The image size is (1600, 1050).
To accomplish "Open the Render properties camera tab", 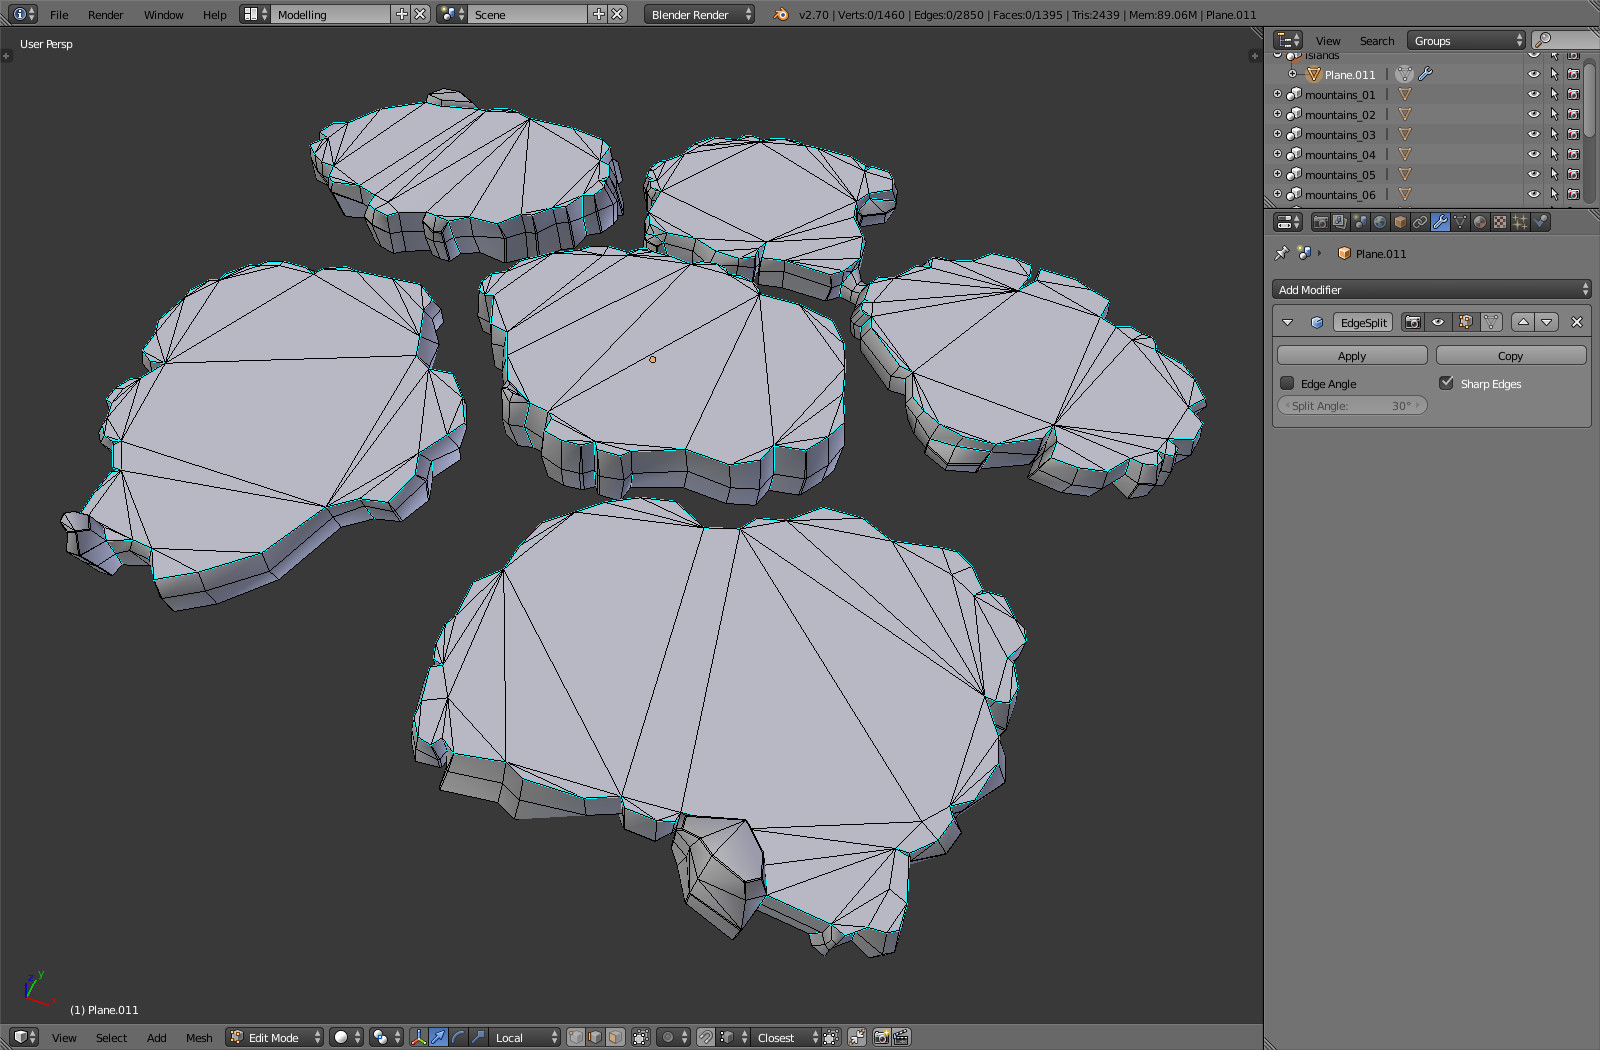I will [1320, 222].
